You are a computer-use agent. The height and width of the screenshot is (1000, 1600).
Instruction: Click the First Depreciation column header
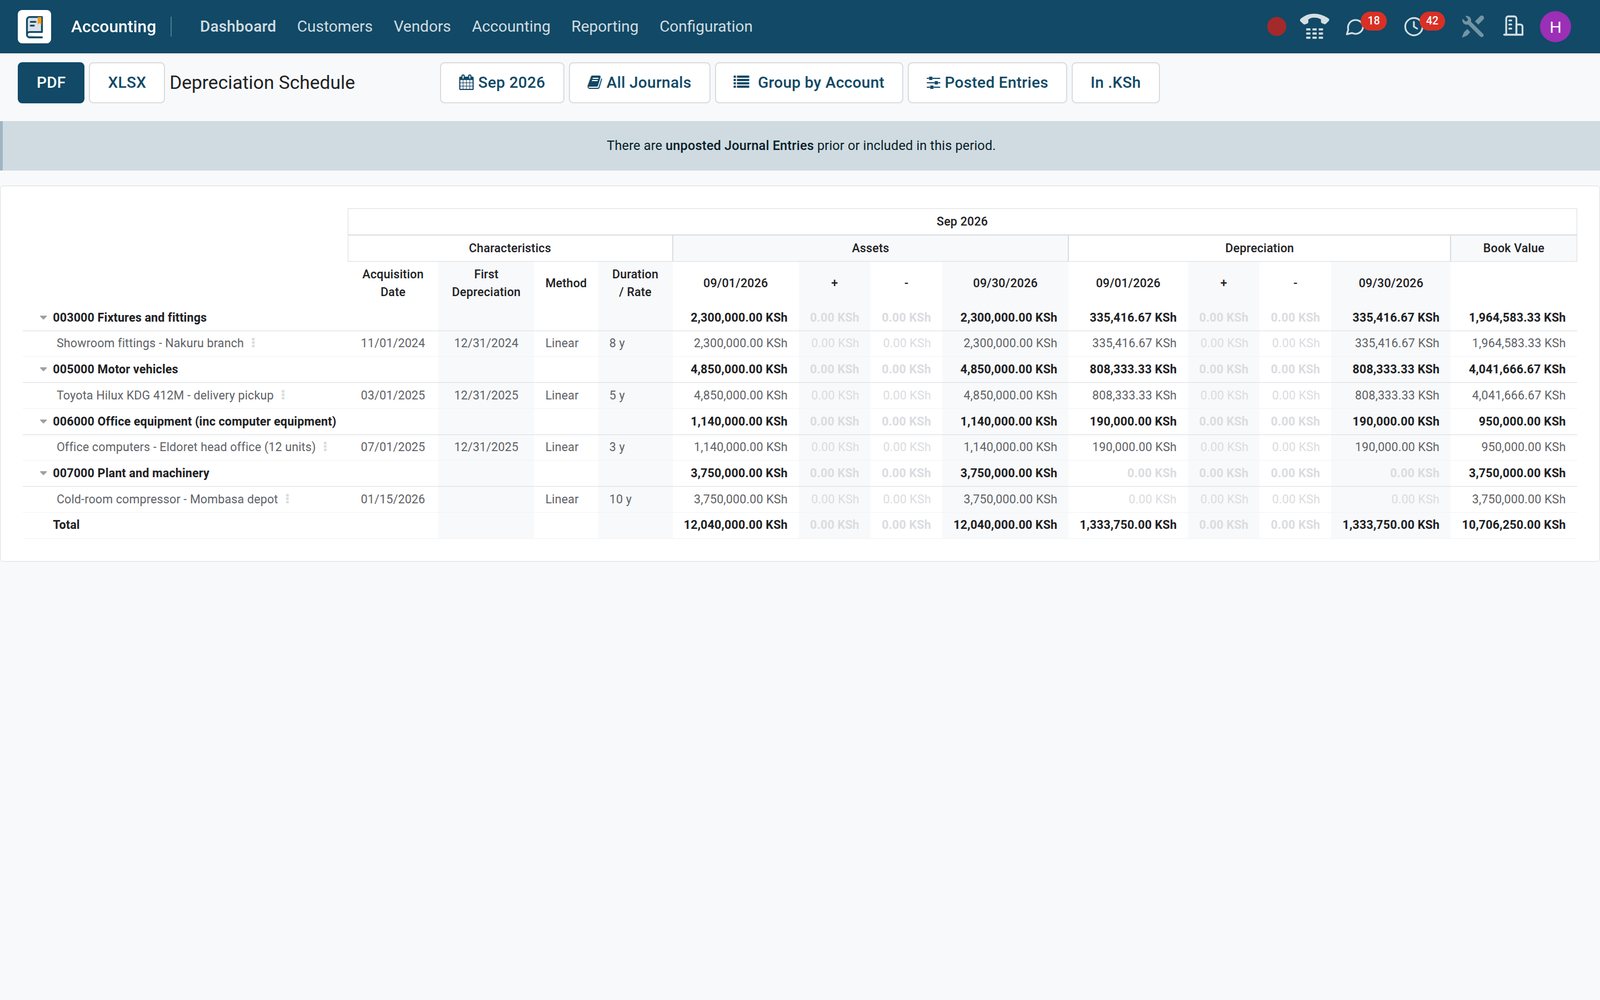point(486,283)
